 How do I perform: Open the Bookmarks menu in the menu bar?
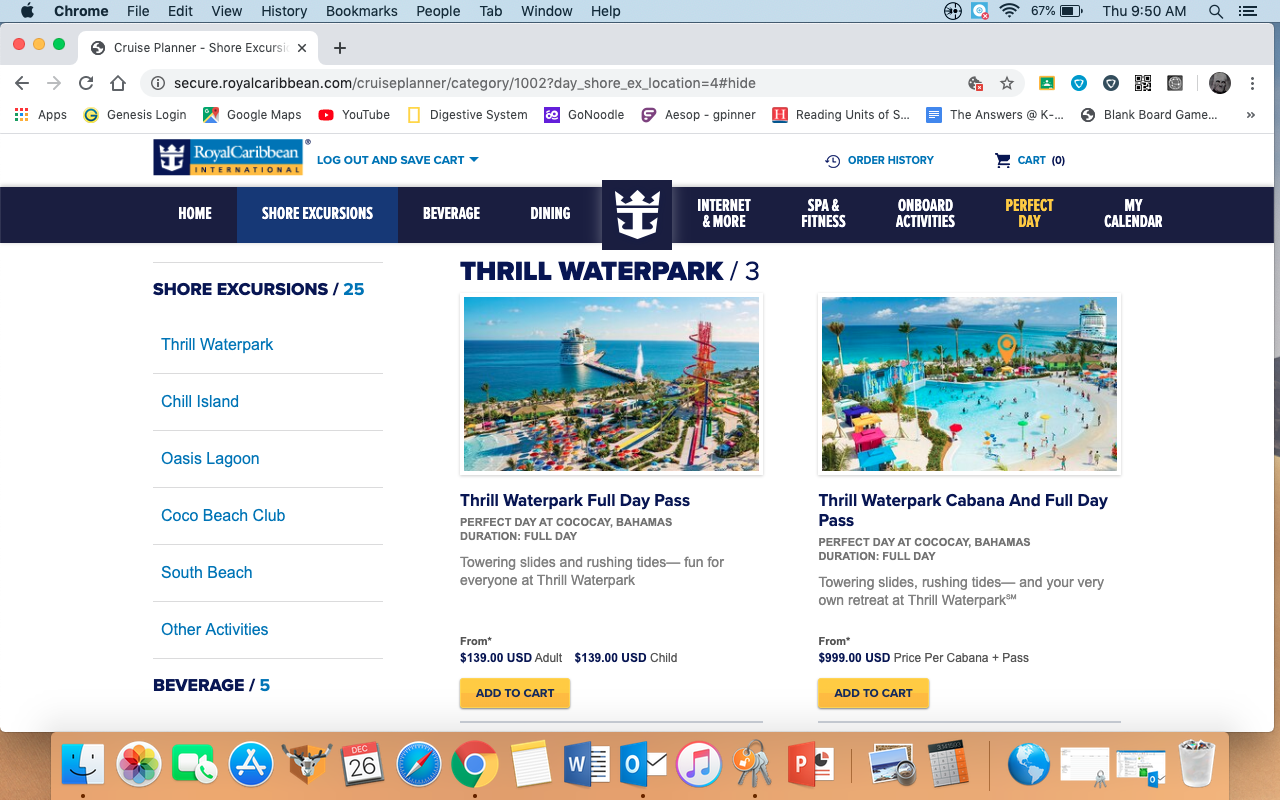[362, 11]
